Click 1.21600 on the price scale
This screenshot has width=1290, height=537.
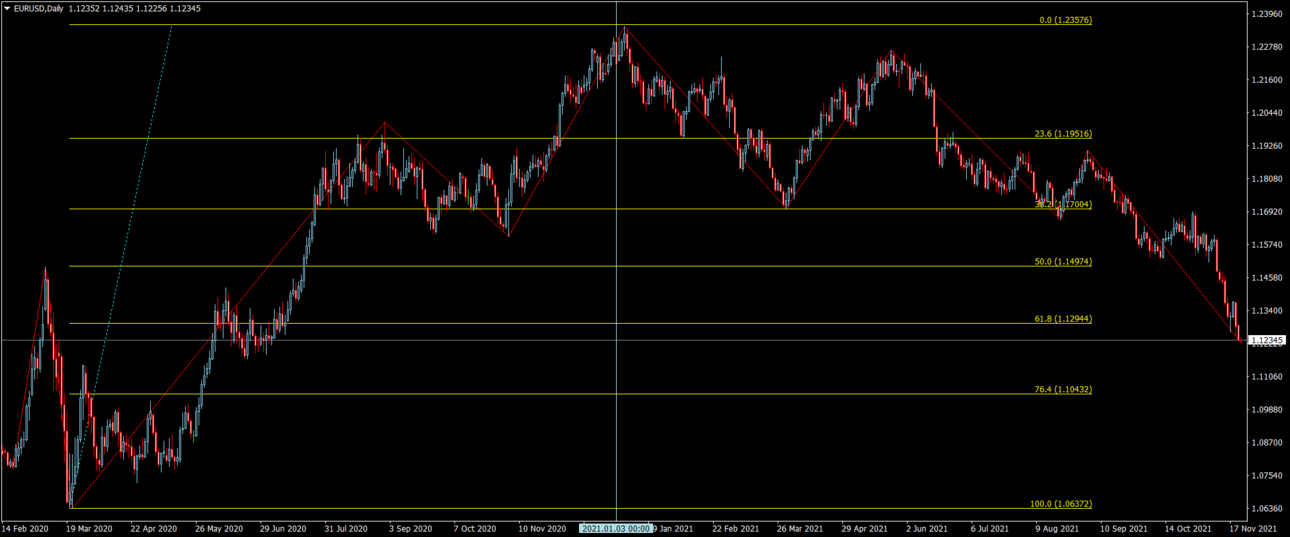[x=1266, y=80]
